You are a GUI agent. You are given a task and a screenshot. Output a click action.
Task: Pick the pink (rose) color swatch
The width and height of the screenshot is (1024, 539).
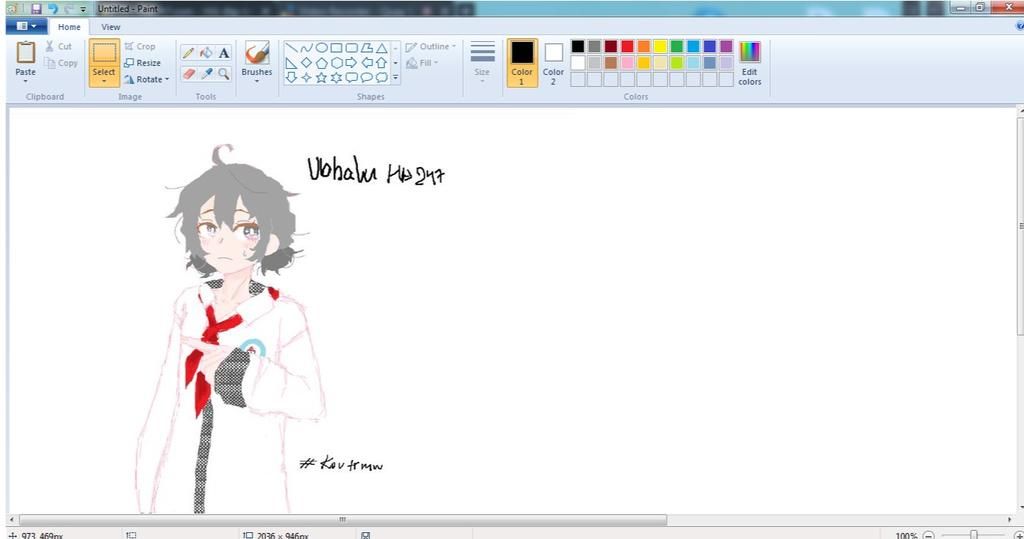click(627, 63)
